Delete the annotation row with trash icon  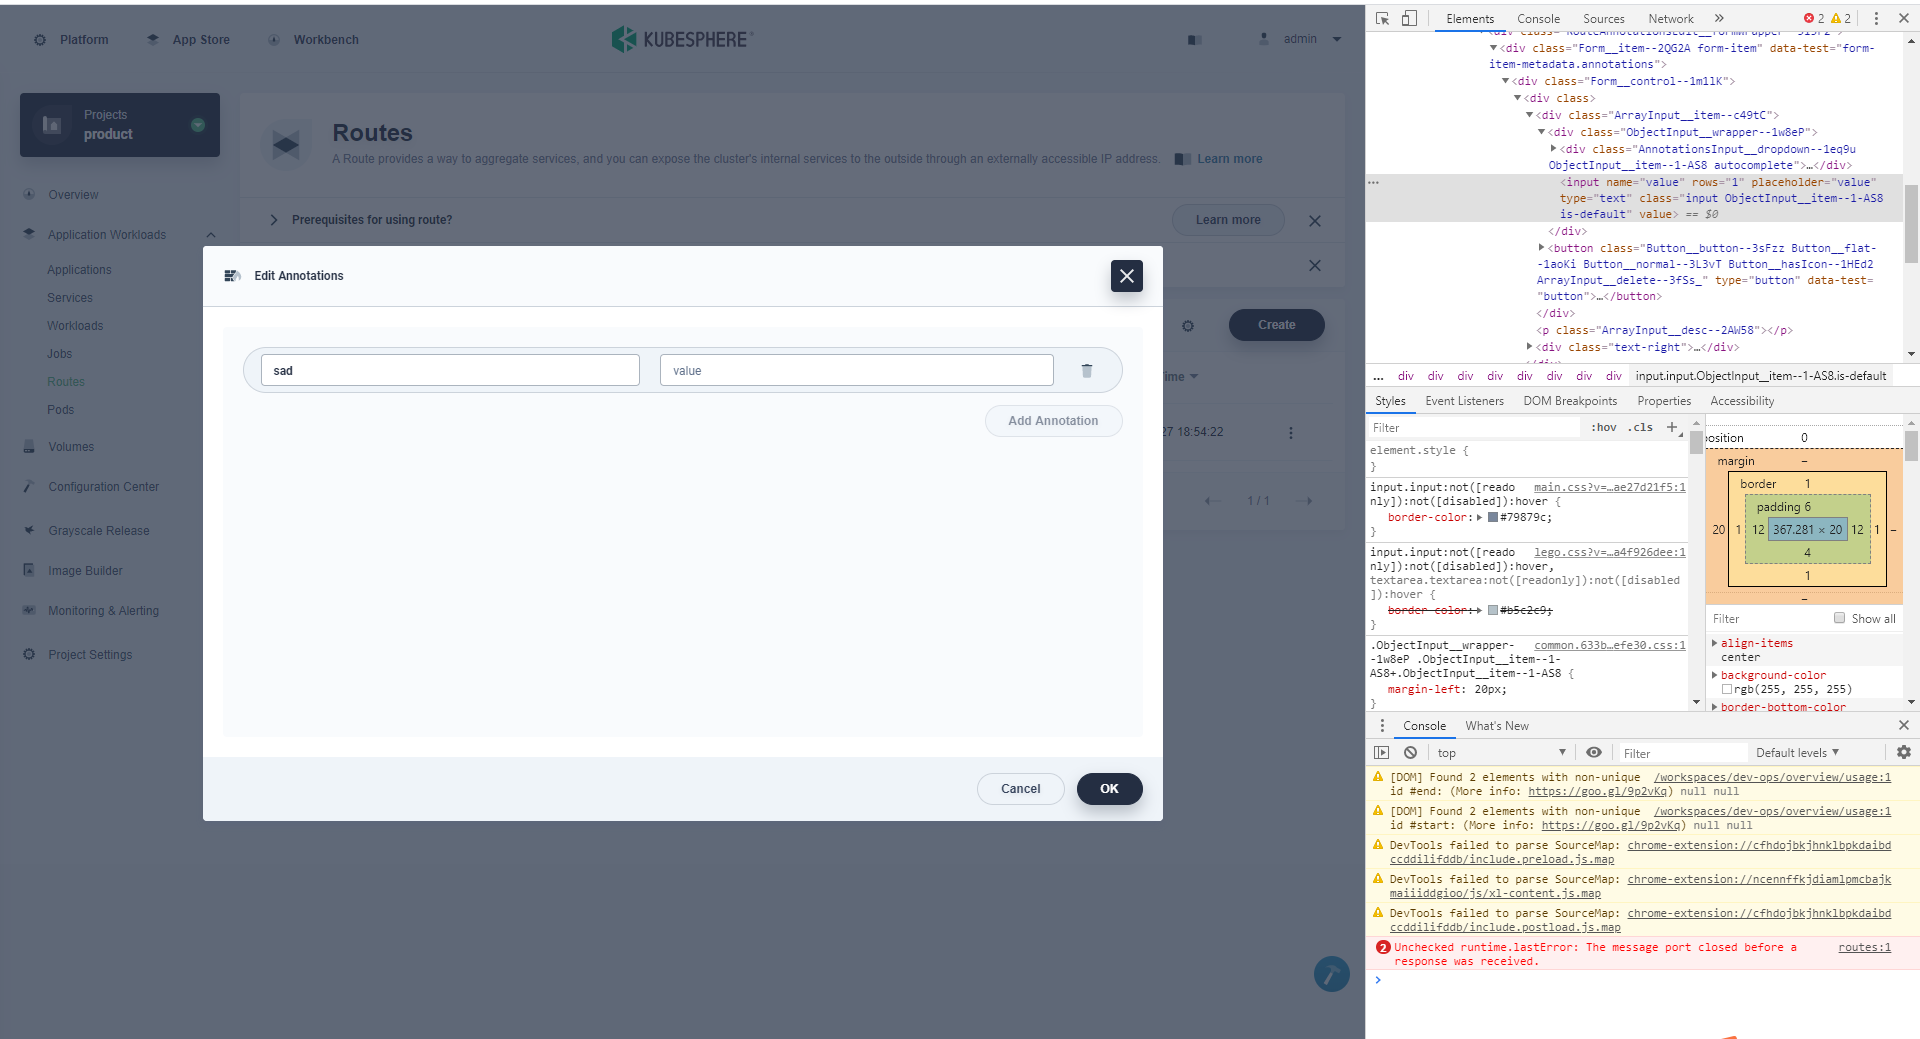coord(1086,370)
